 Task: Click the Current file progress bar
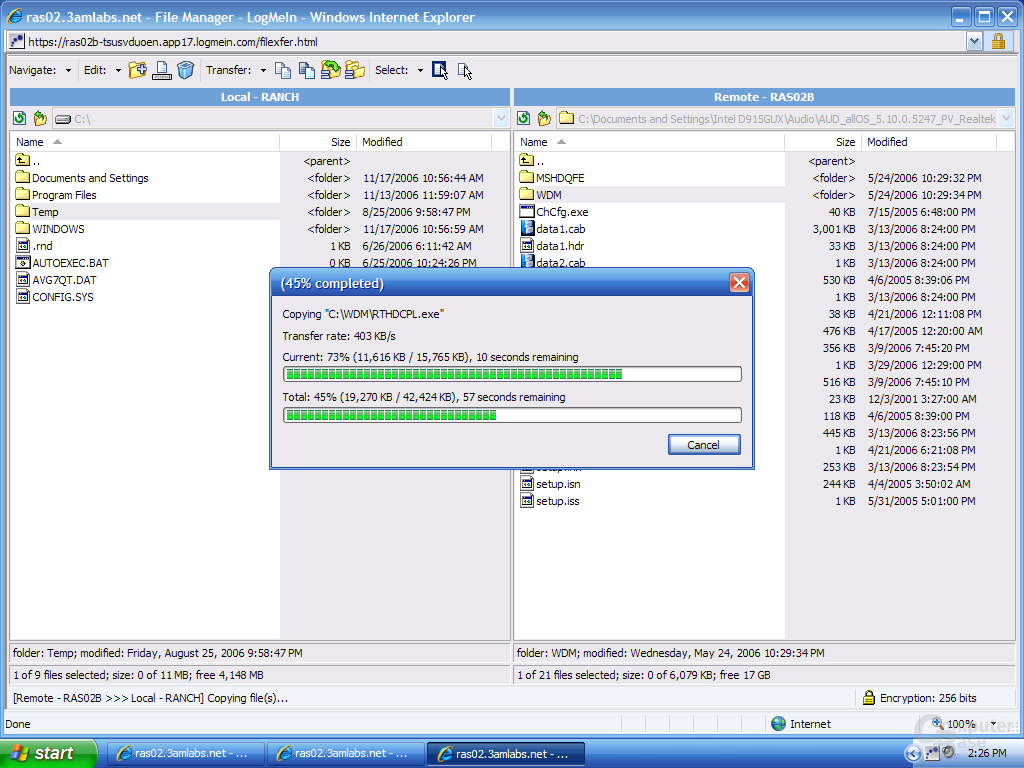pyautogui.click(x=512, y=374)
